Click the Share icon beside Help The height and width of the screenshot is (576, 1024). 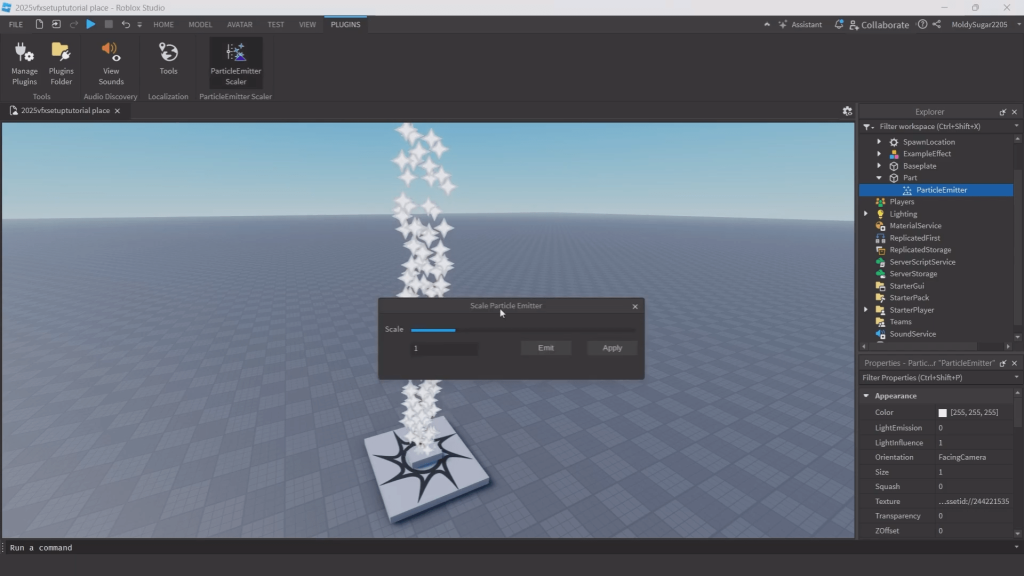point(936,24)
